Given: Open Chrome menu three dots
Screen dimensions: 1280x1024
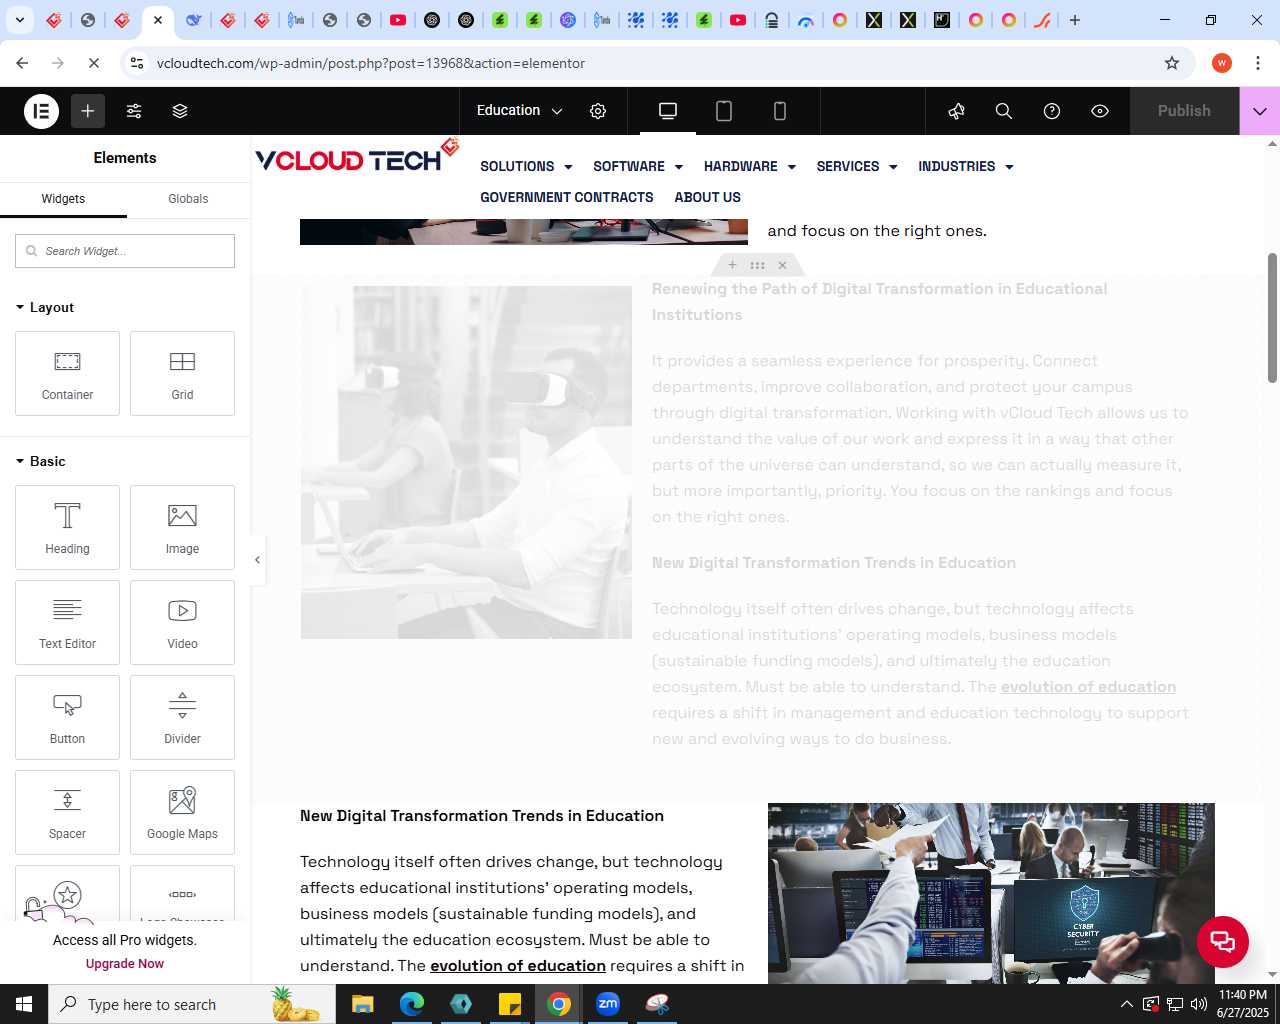Looking at the screenshot, I should pyautogui.click(x=1258, y=63).
